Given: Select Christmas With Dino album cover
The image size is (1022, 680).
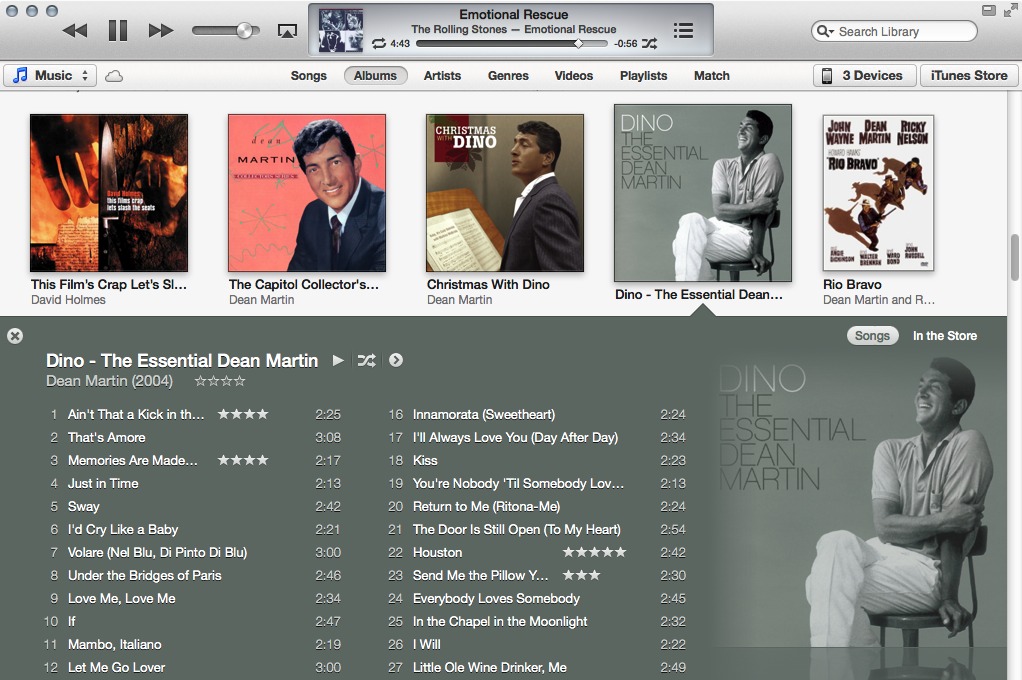Looking at the screenshot, I should tap(504, 193).
